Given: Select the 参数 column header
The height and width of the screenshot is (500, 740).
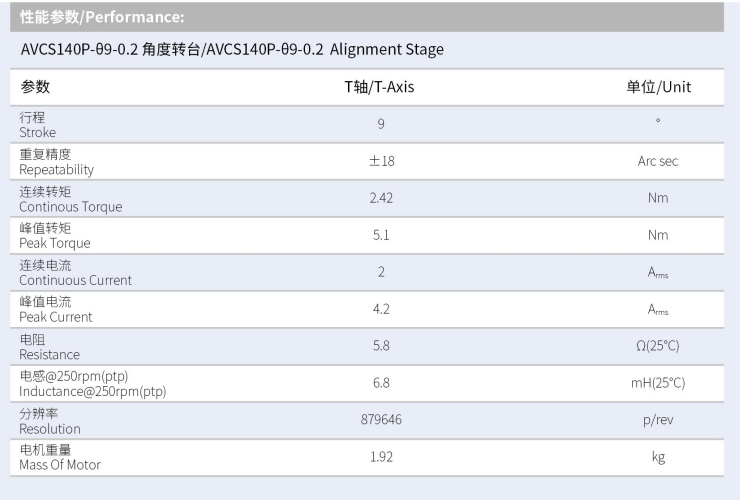Looking at the screenshot, I should [35, 87].
